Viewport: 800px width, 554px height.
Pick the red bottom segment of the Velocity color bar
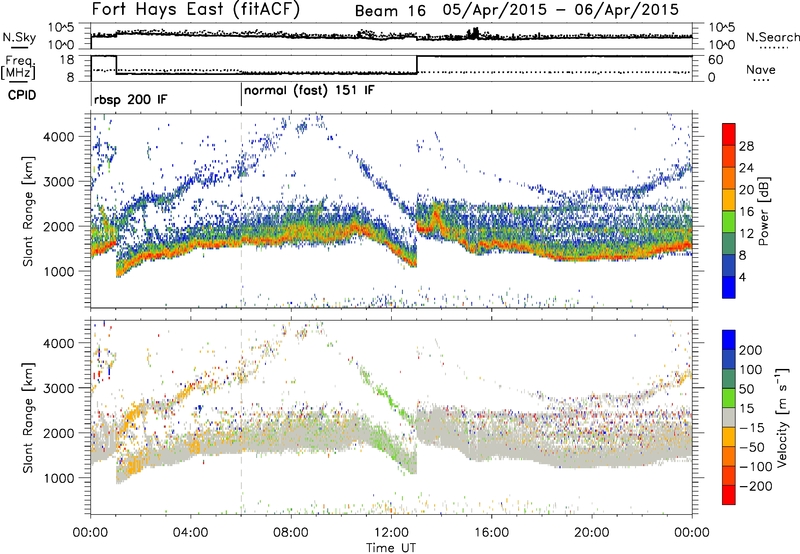click(729, 495)
